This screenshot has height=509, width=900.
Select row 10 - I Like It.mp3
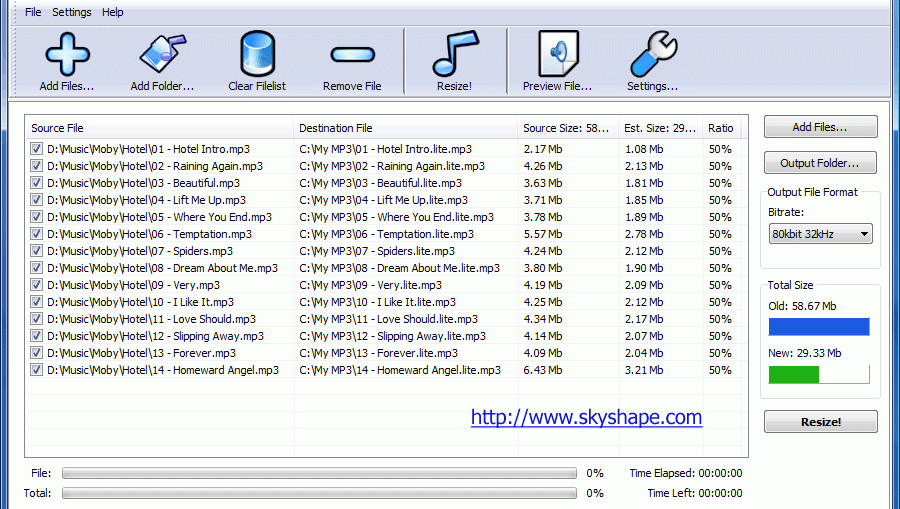(141, 302)
